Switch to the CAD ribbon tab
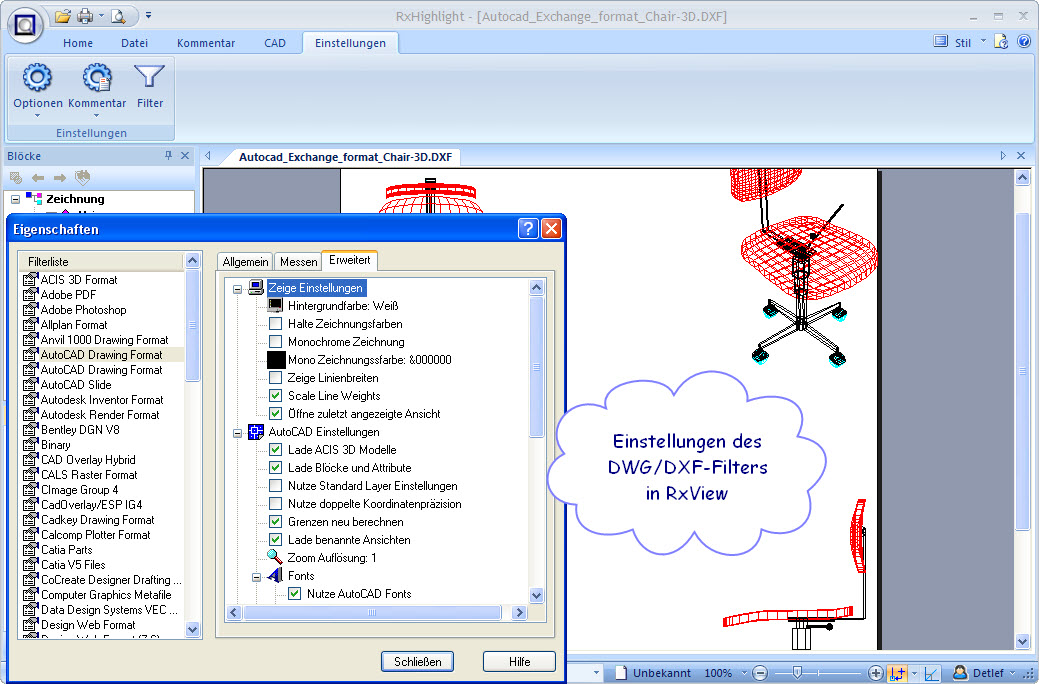The height and width of the screenshot is (684, 1039). pyautogui.click(x=275, y=43)
